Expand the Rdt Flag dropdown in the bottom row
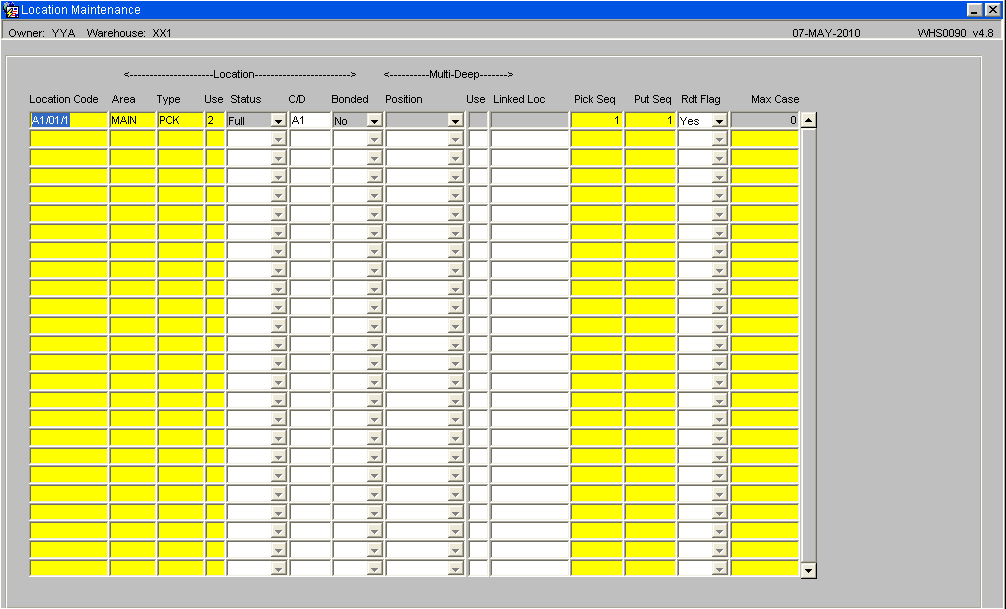 click(720, 569)
